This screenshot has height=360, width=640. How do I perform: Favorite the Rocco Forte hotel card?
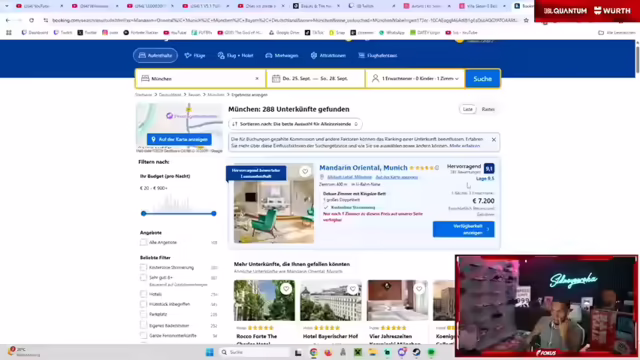tap(286, 289)
